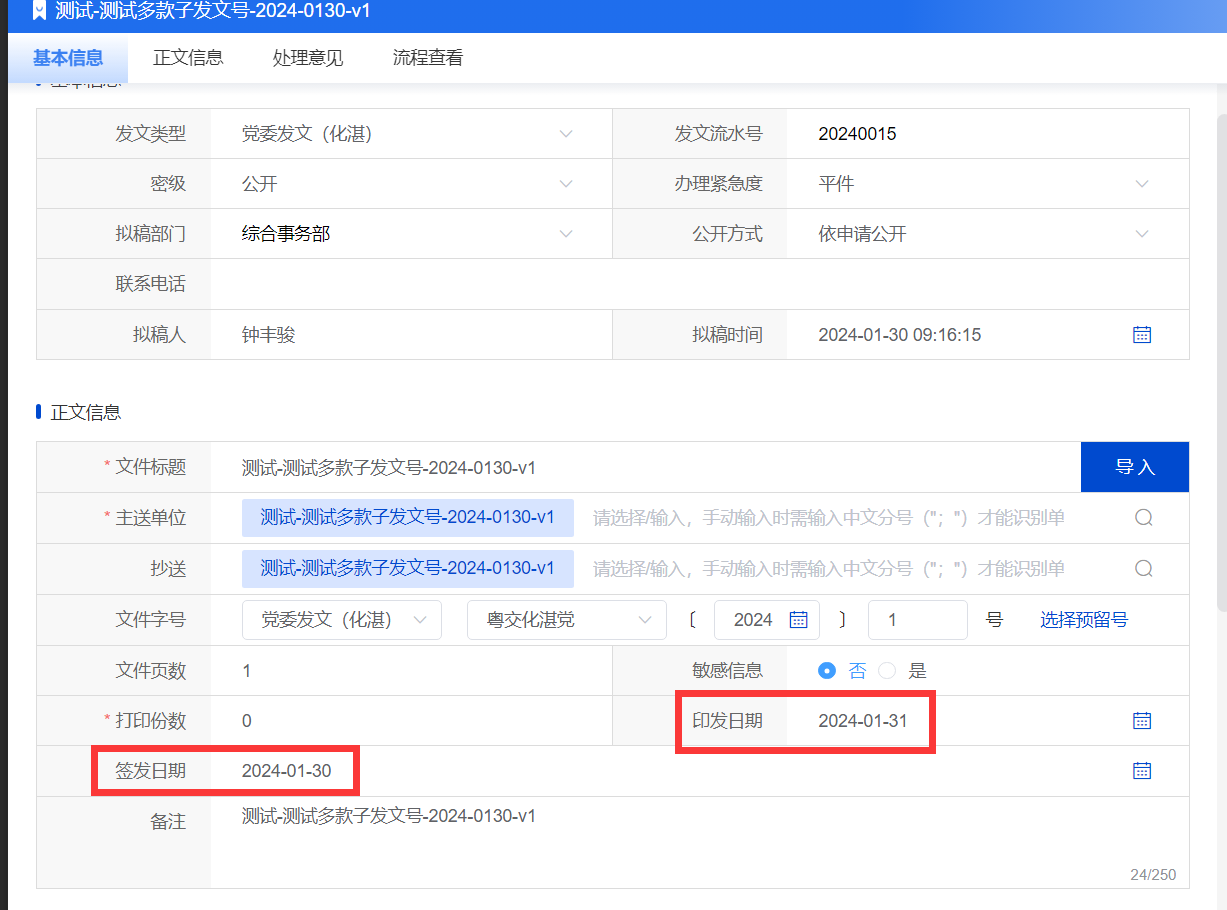Click the year field showing 2024

pos(767,620)
